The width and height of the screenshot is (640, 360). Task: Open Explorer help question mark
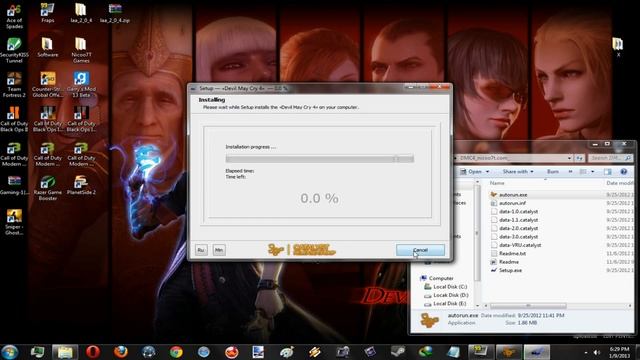(x=624, y=172)
